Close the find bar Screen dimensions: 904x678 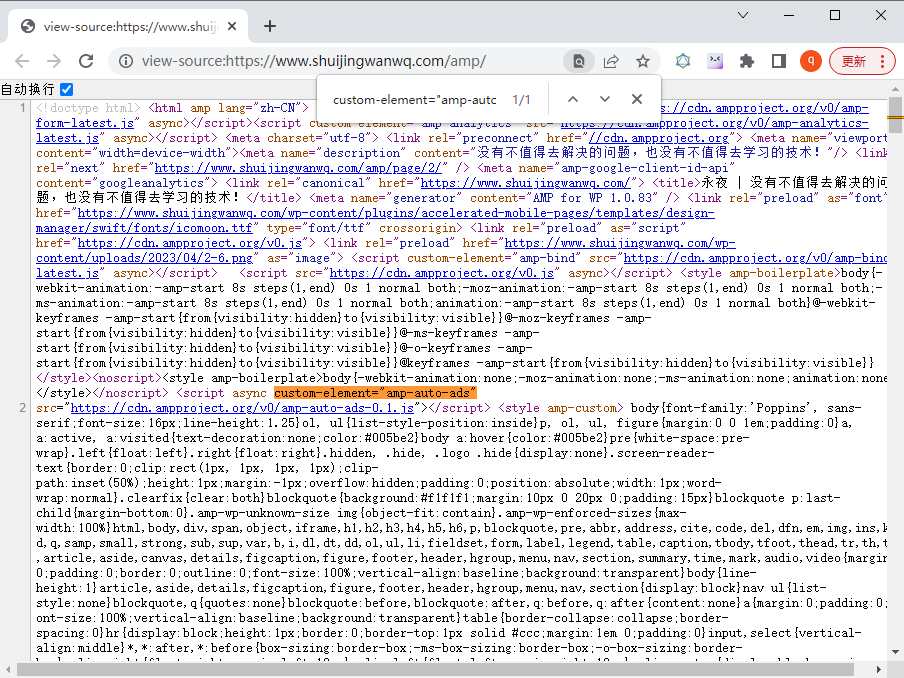[x=637, y=99]
